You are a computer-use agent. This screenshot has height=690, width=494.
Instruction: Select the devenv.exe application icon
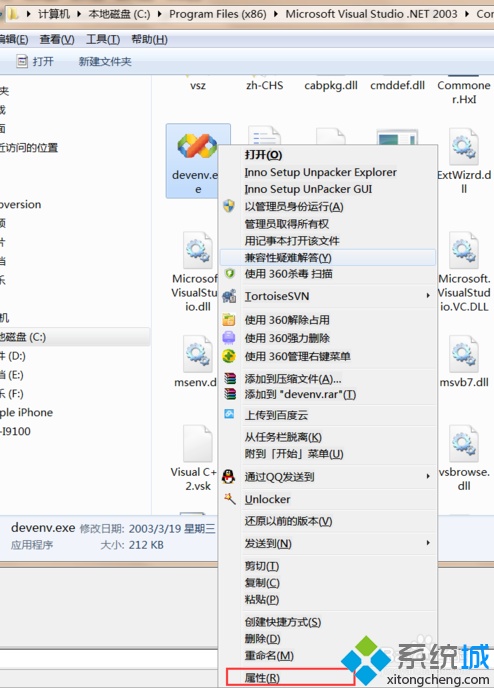197,146
